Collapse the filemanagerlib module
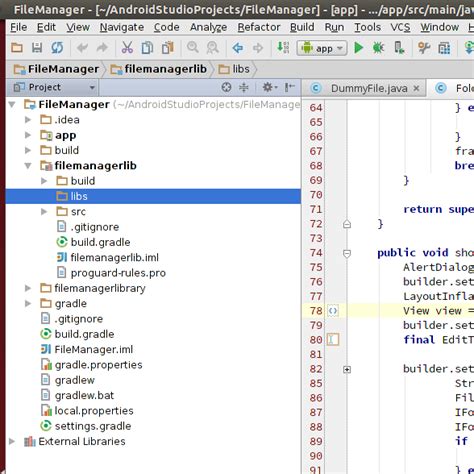 click(x=28, y=166)
